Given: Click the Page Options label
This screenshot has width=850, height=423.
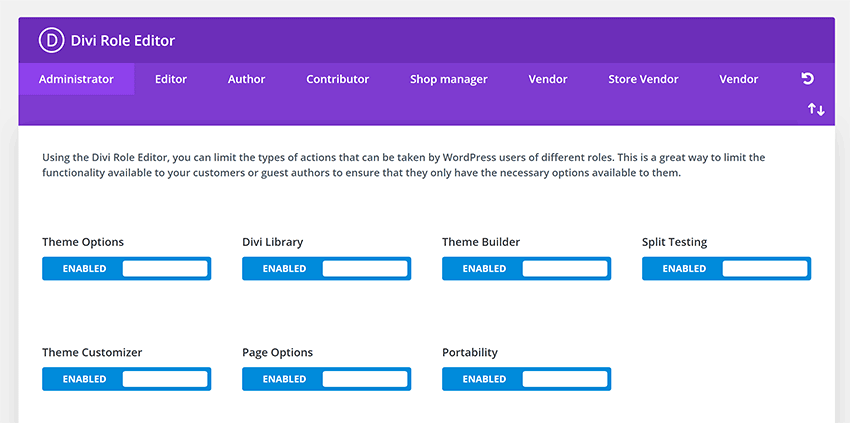Looking at the screenshot, I should pyautogui.click(x=278, y=352).
